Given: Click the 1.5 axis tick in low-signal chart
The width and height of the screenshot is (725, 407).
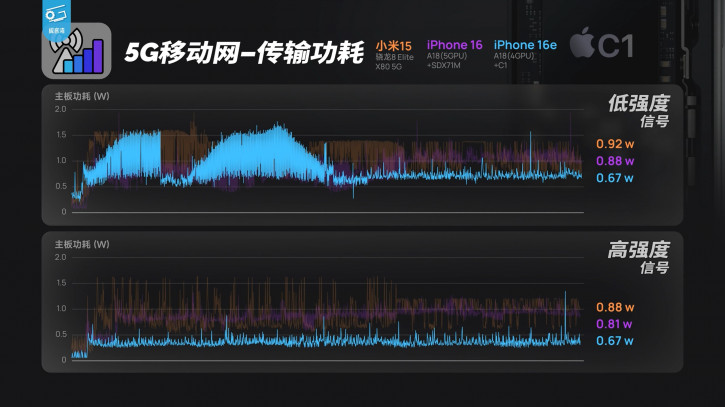Looking at the screenshot, I should [x=61, y=135].
